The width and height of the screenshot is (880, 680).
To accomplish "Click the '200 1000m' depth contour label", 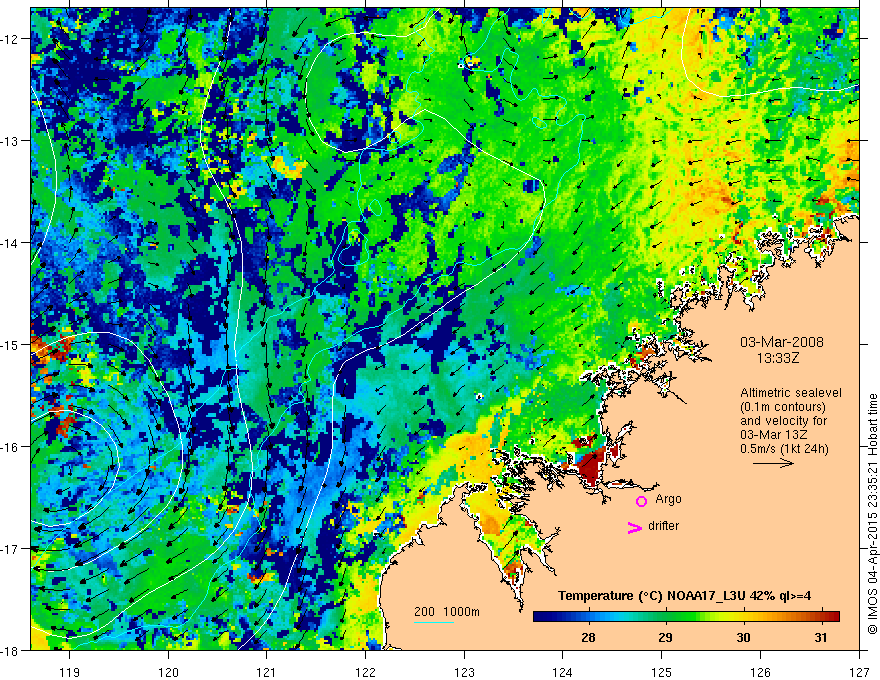I will point(447,612).
